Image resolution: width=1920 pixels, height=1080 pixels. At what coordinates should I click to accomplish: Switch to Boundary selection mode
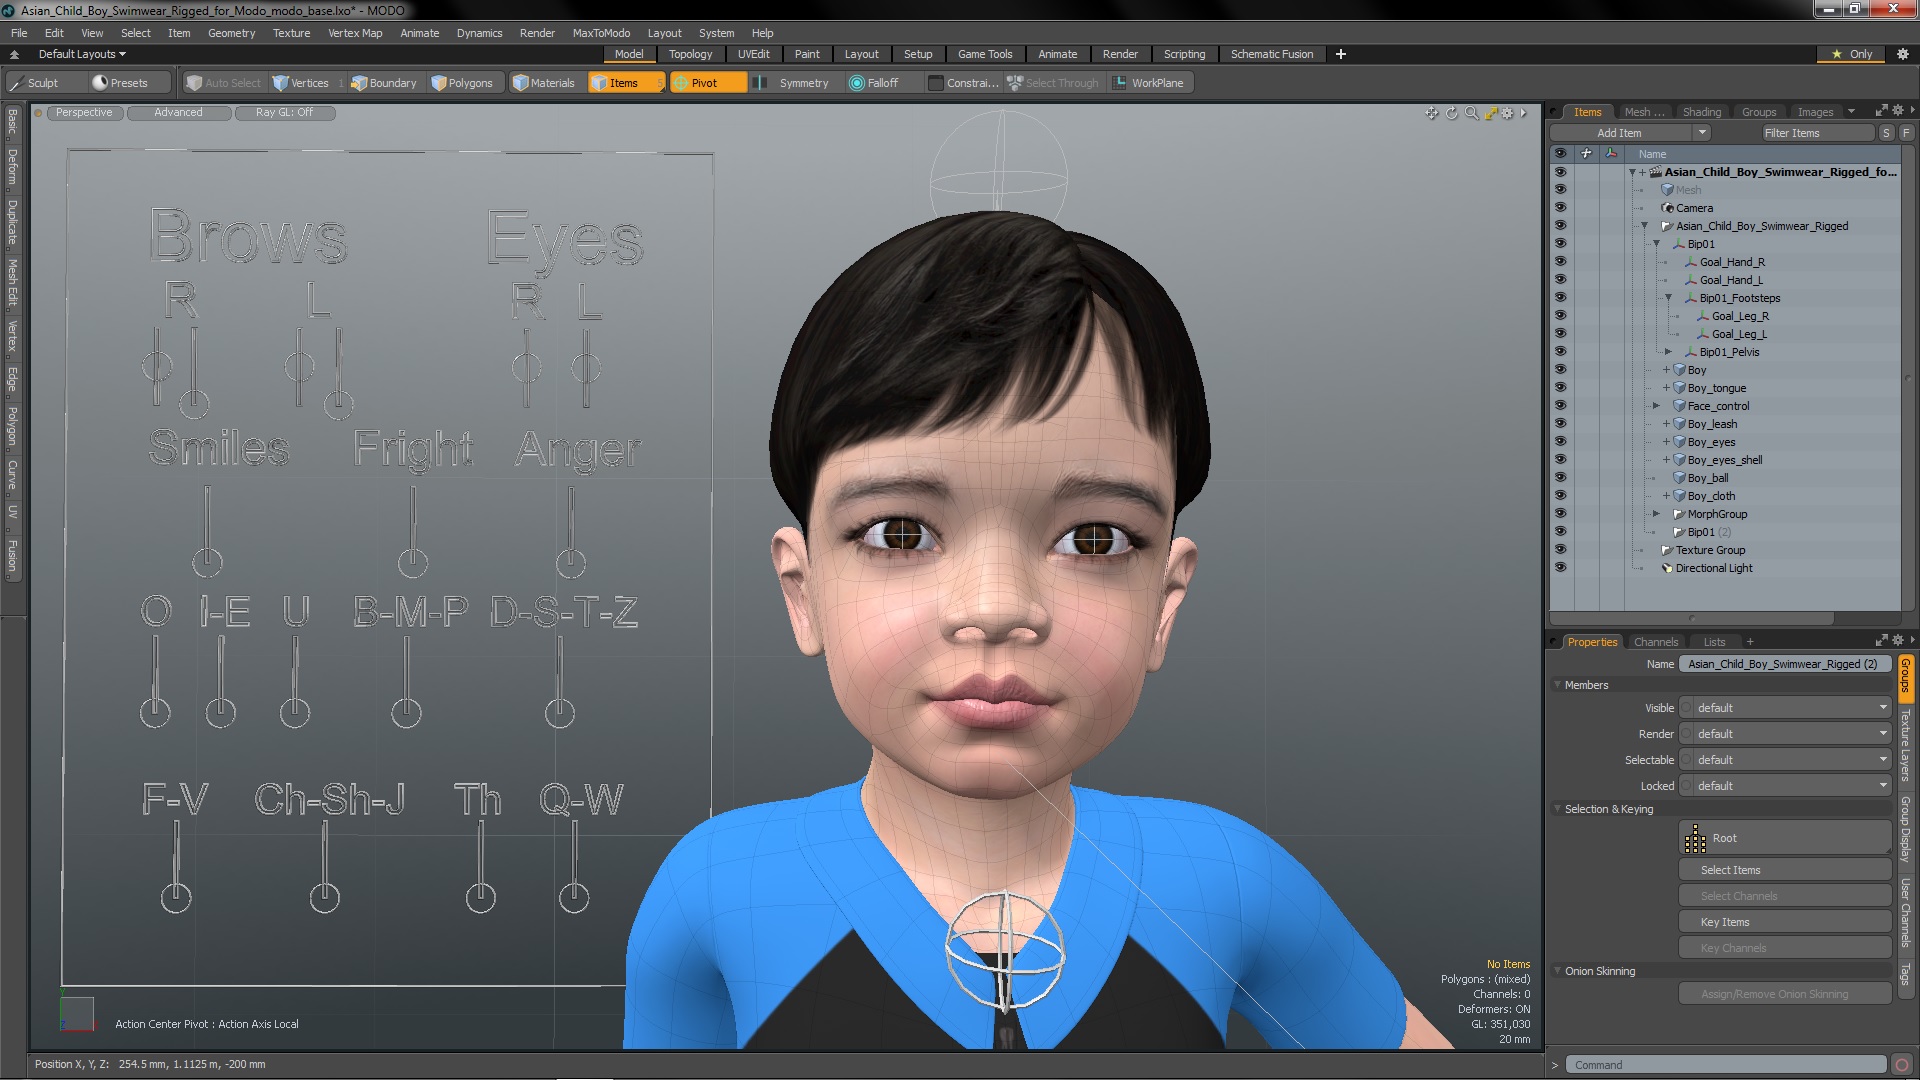click(x=383, y=83)
